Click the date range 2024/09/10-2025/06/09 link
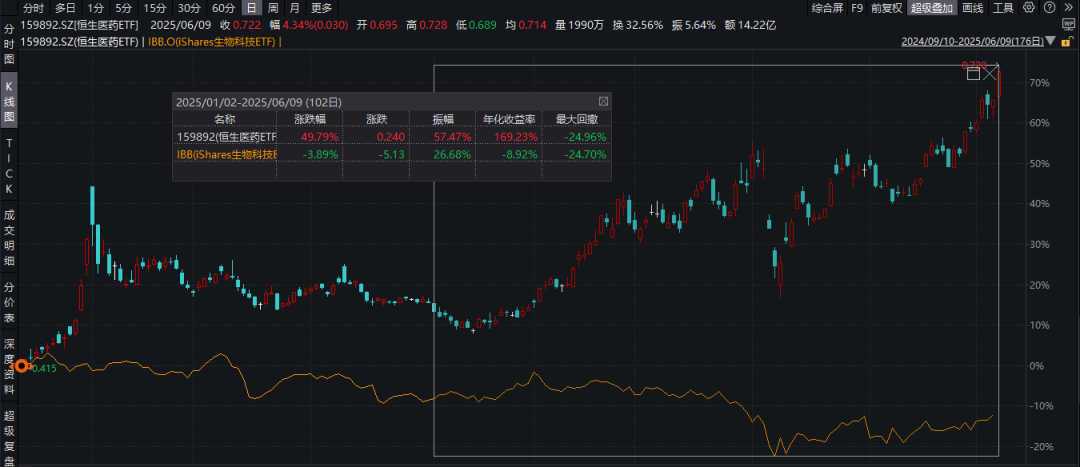This screenshot has height=467, width=1080. coord(973,41)
